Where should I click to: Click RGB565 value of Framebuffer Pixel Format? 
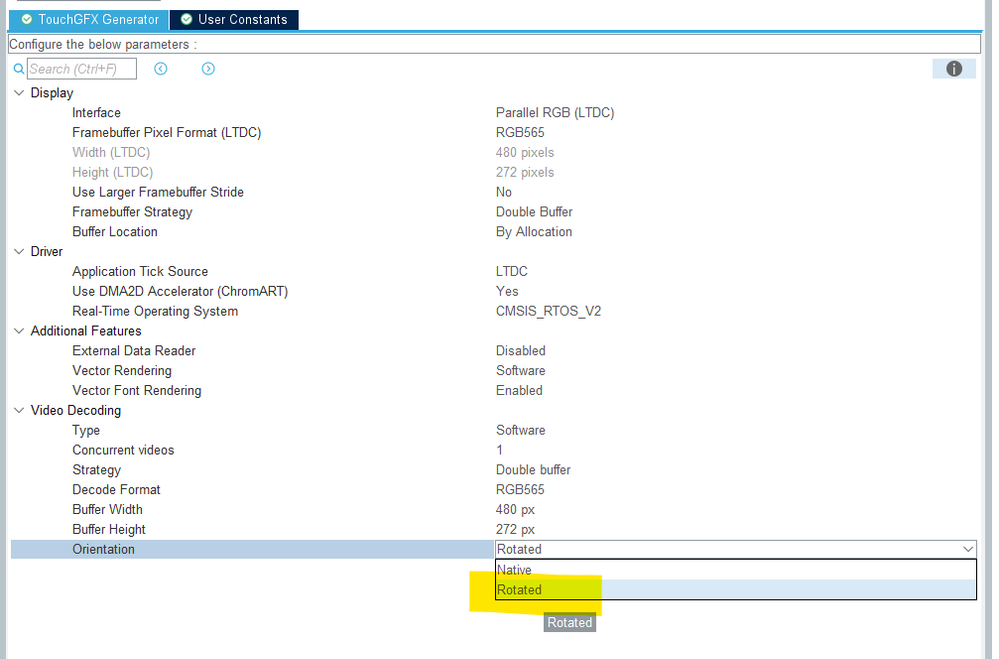click(520, 133)
